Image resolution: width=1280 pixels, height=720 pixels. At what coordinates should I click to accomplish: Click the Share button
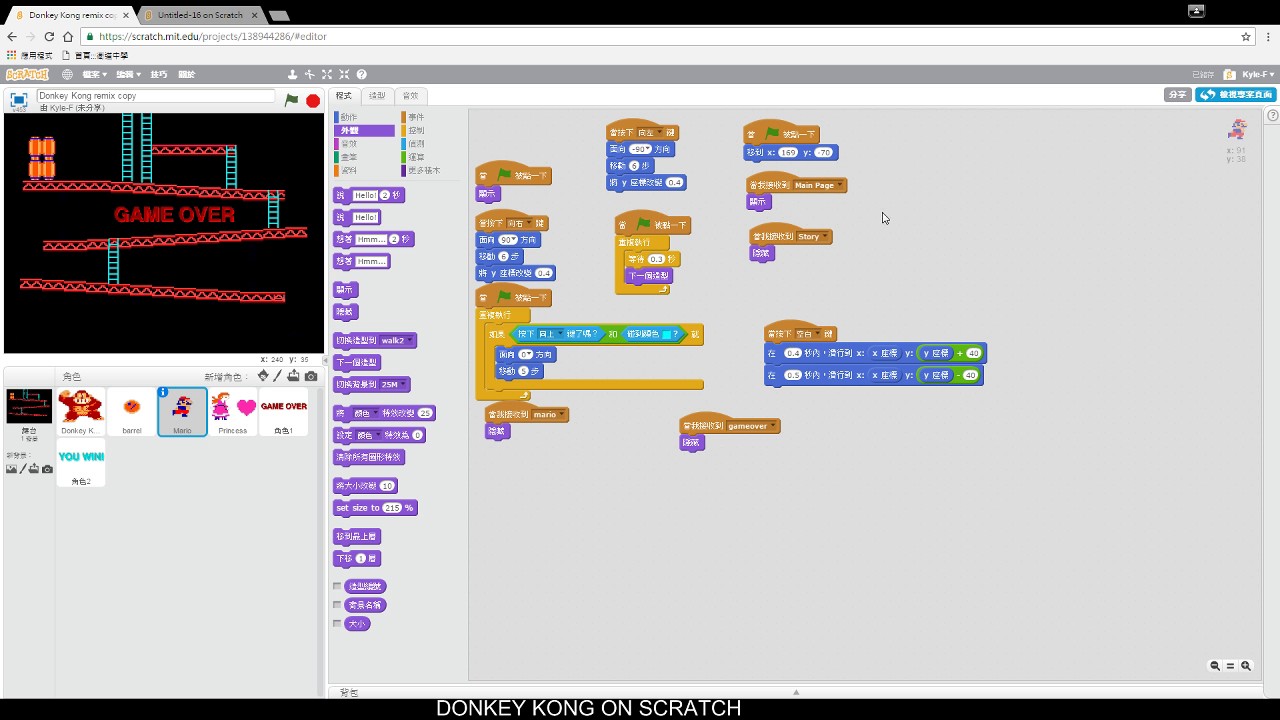[x=1177, y=94]
